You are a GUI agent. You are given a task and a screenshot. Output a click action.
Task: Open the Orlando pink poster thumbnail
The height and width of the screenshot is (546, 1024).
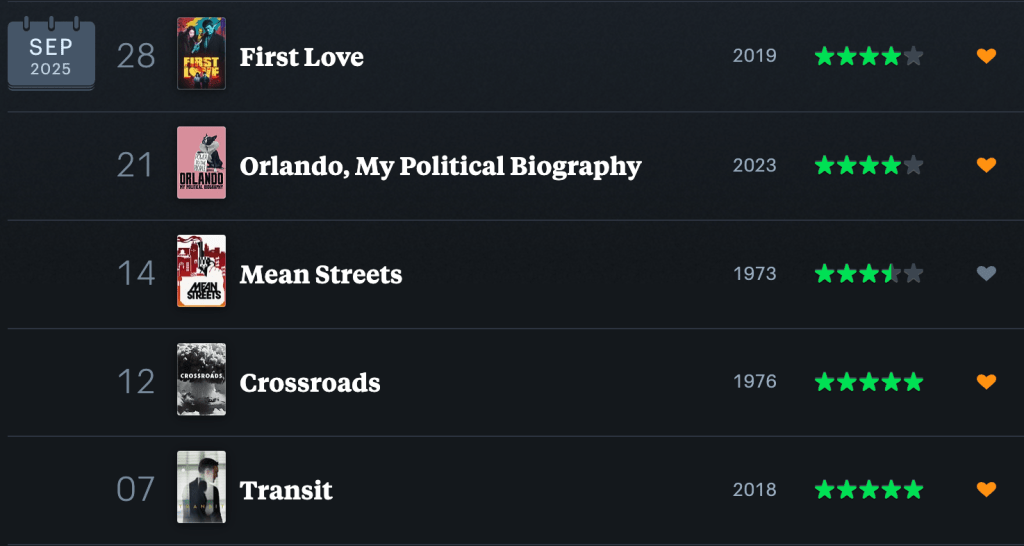click(201, 163)
